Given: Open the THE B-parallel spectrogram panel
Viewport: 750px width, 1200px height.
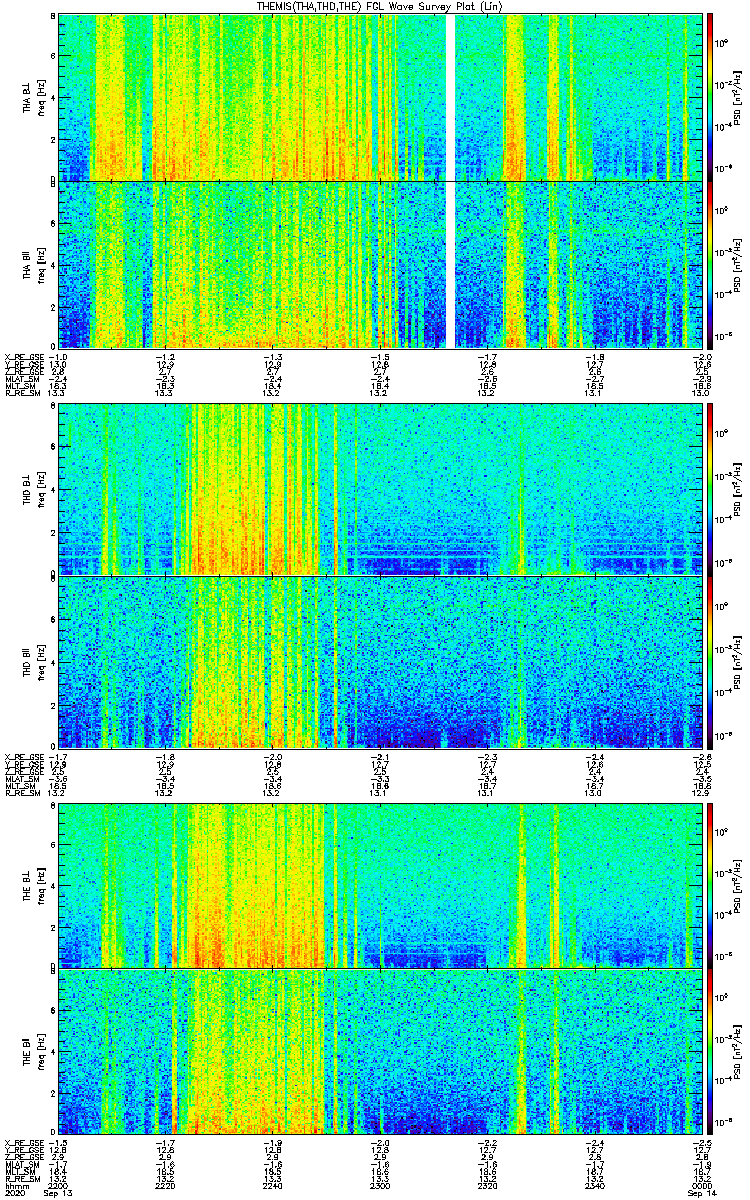Looking at the screenshot, I should point(379,1051).
